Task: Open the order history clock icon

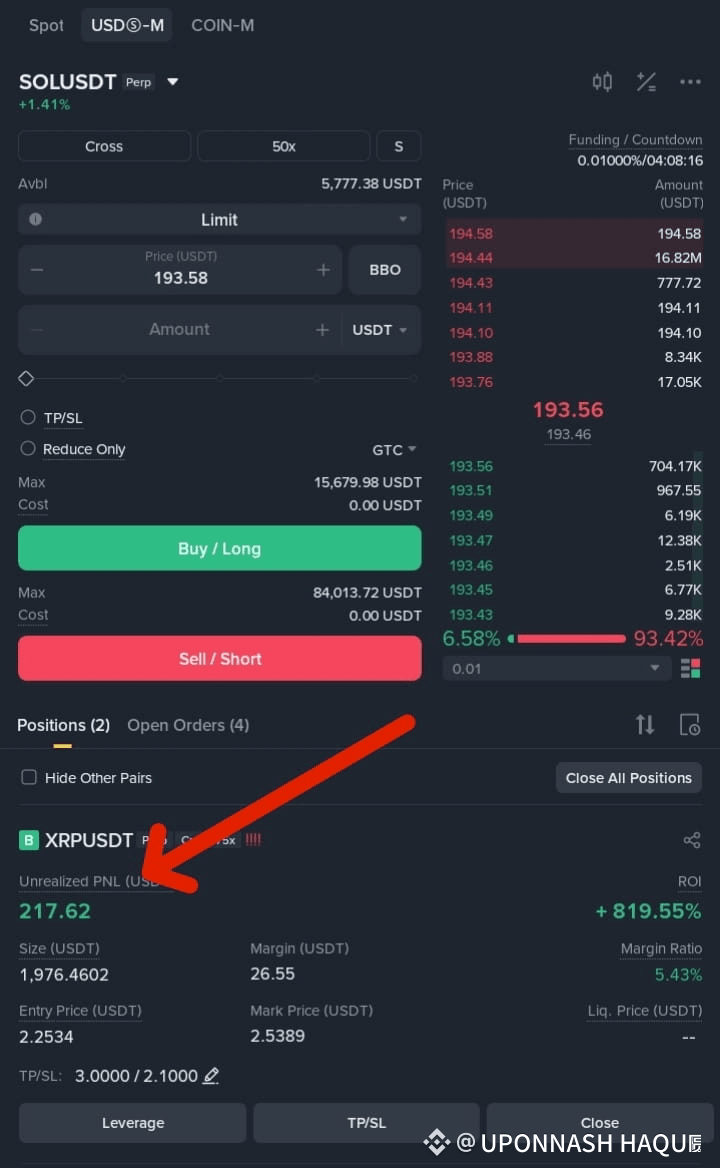Action: 689,724
